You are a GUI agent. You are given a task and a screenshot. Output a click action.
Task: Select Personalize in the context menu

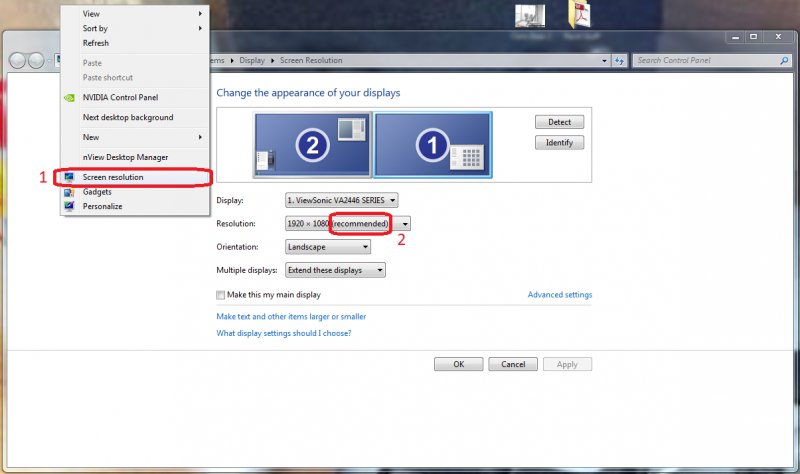135,206
